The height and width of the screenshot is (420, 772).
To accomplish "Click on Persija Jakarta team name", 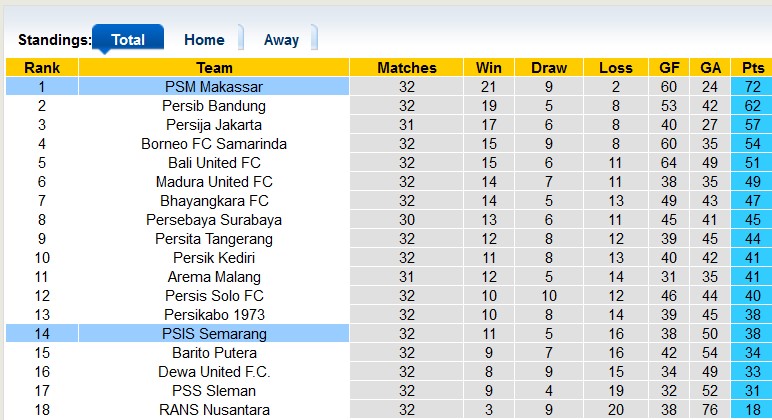I will (214, 125).
